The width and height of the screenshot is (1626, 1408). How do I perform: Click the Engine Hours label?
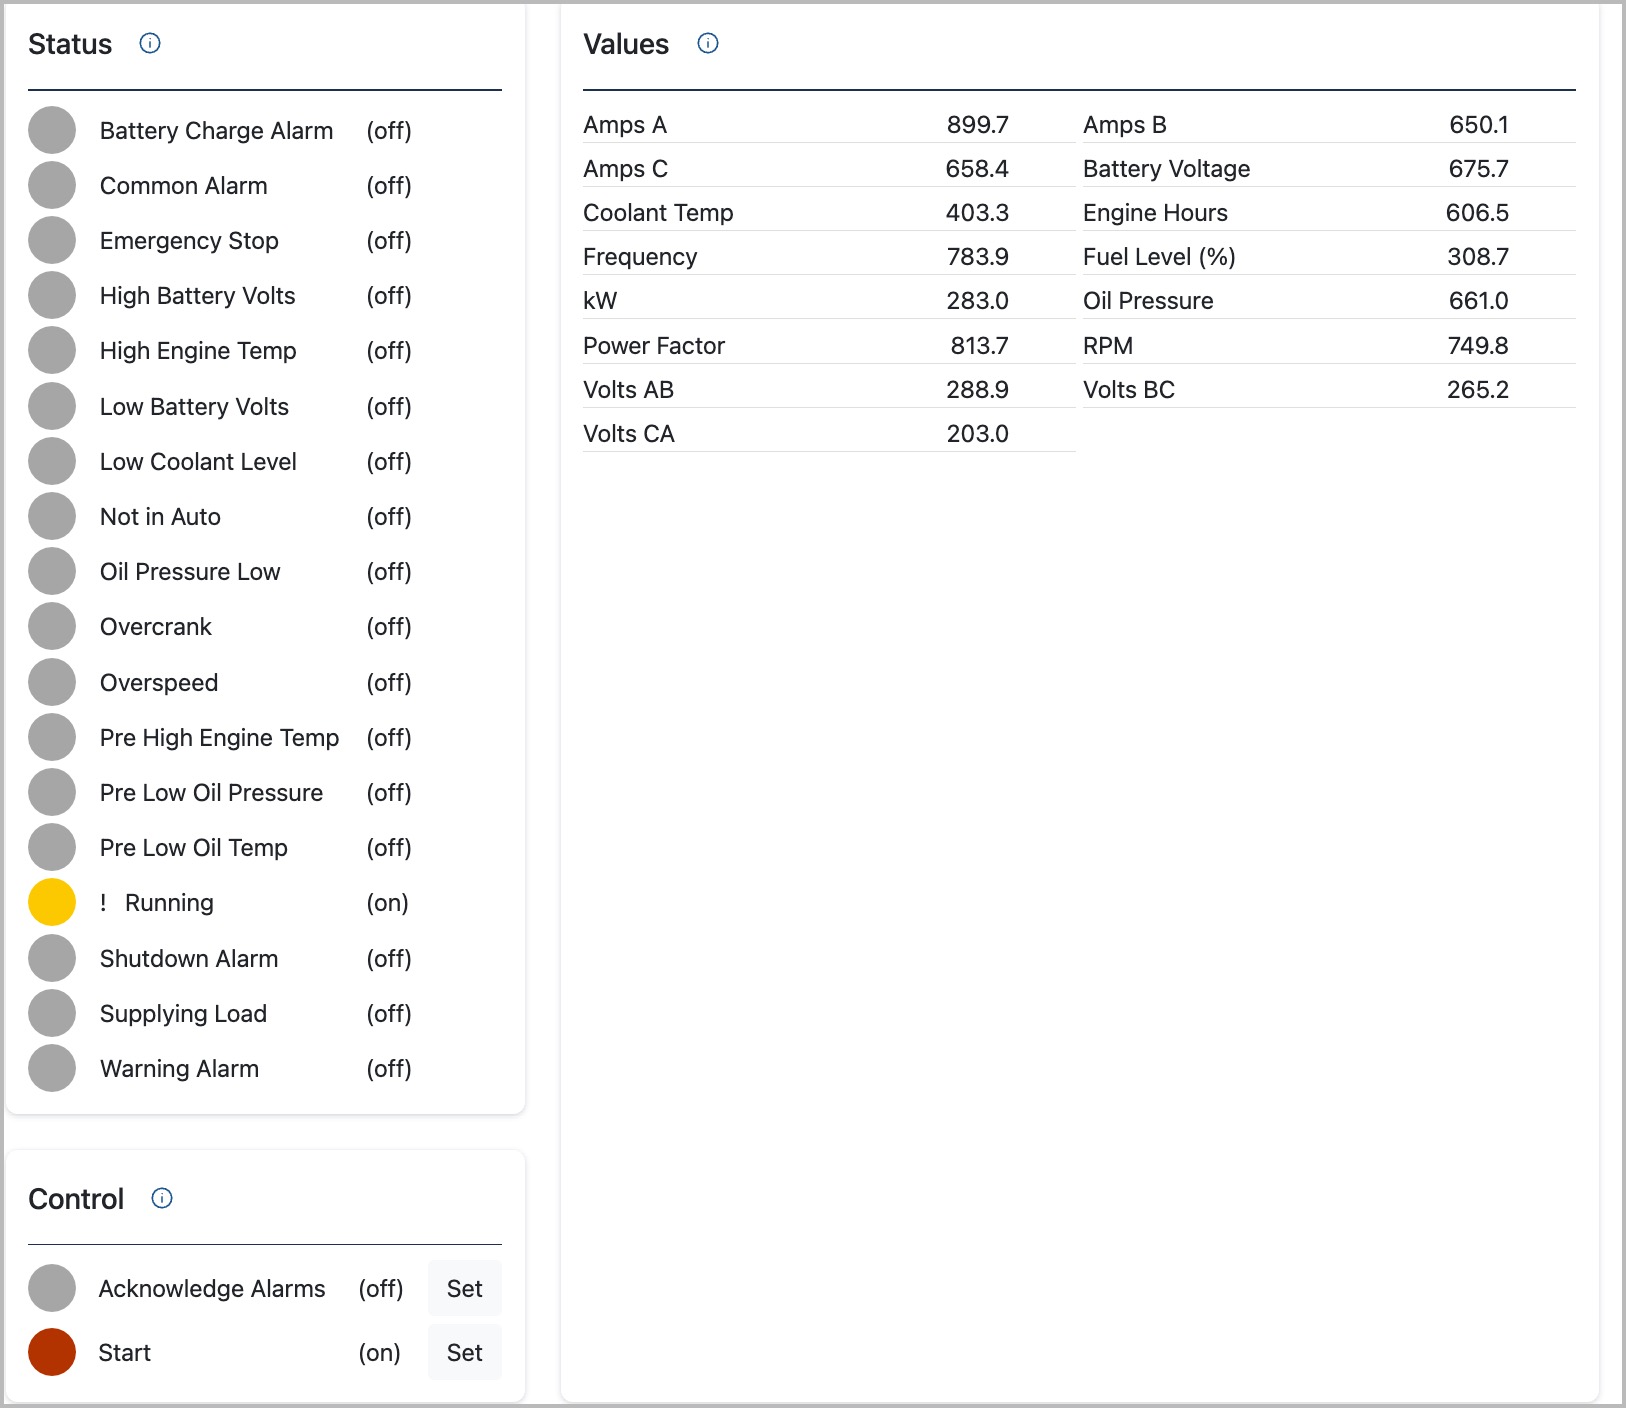1155,212
